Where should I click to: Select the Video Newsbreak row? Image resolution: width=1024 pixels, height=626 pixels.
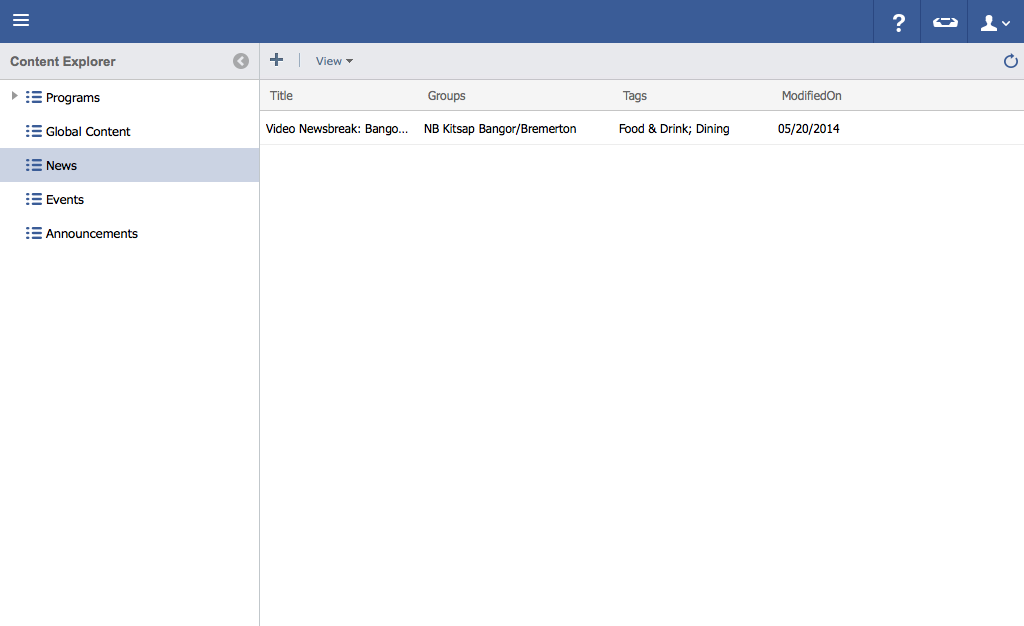[337, 129]
